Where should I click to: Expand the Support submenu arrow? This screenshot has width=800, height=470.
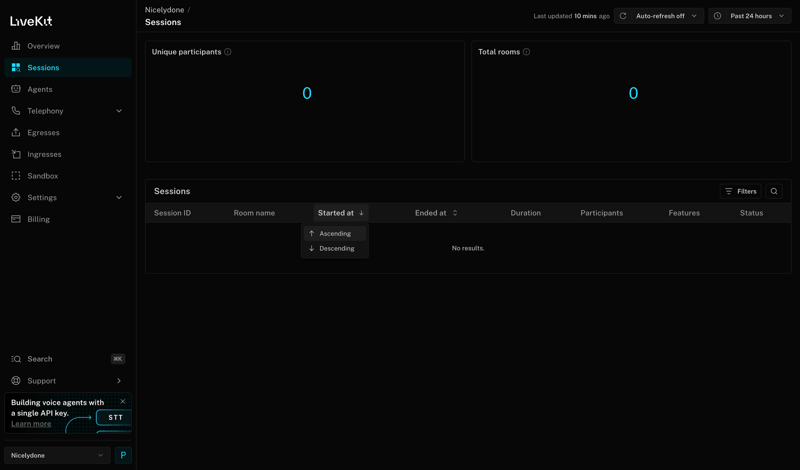119,381
